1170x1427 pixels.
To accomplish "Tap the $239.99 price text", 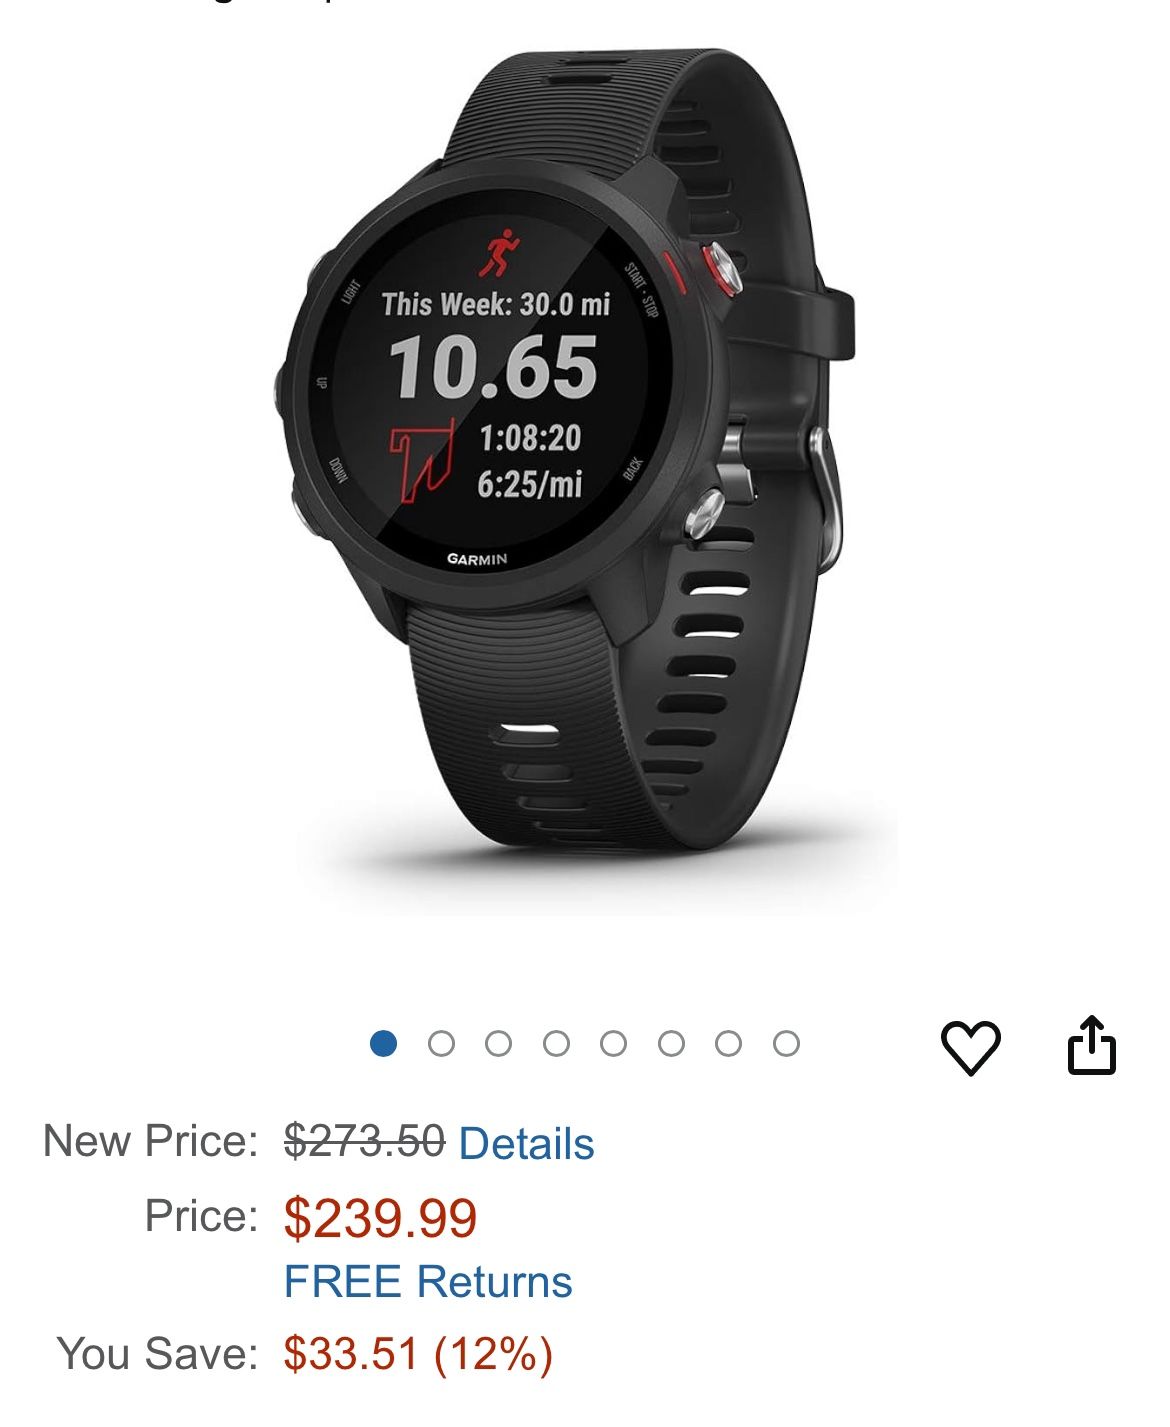I will coord(380,1217).
